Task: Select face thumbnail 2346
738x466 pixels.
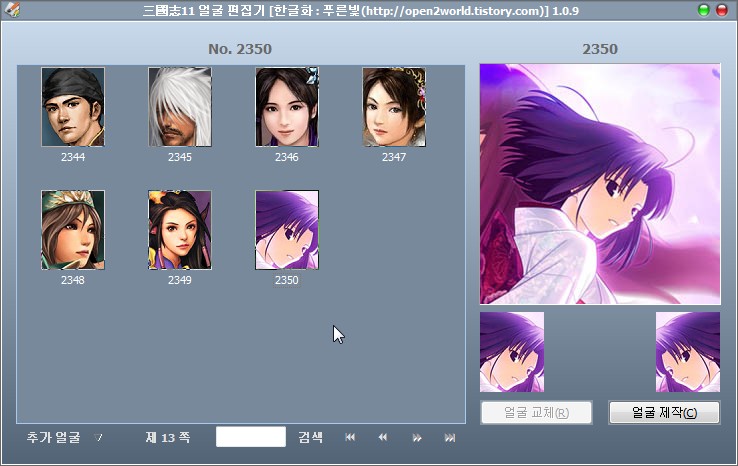Action: pyautogui.click(x=287, y=107)
